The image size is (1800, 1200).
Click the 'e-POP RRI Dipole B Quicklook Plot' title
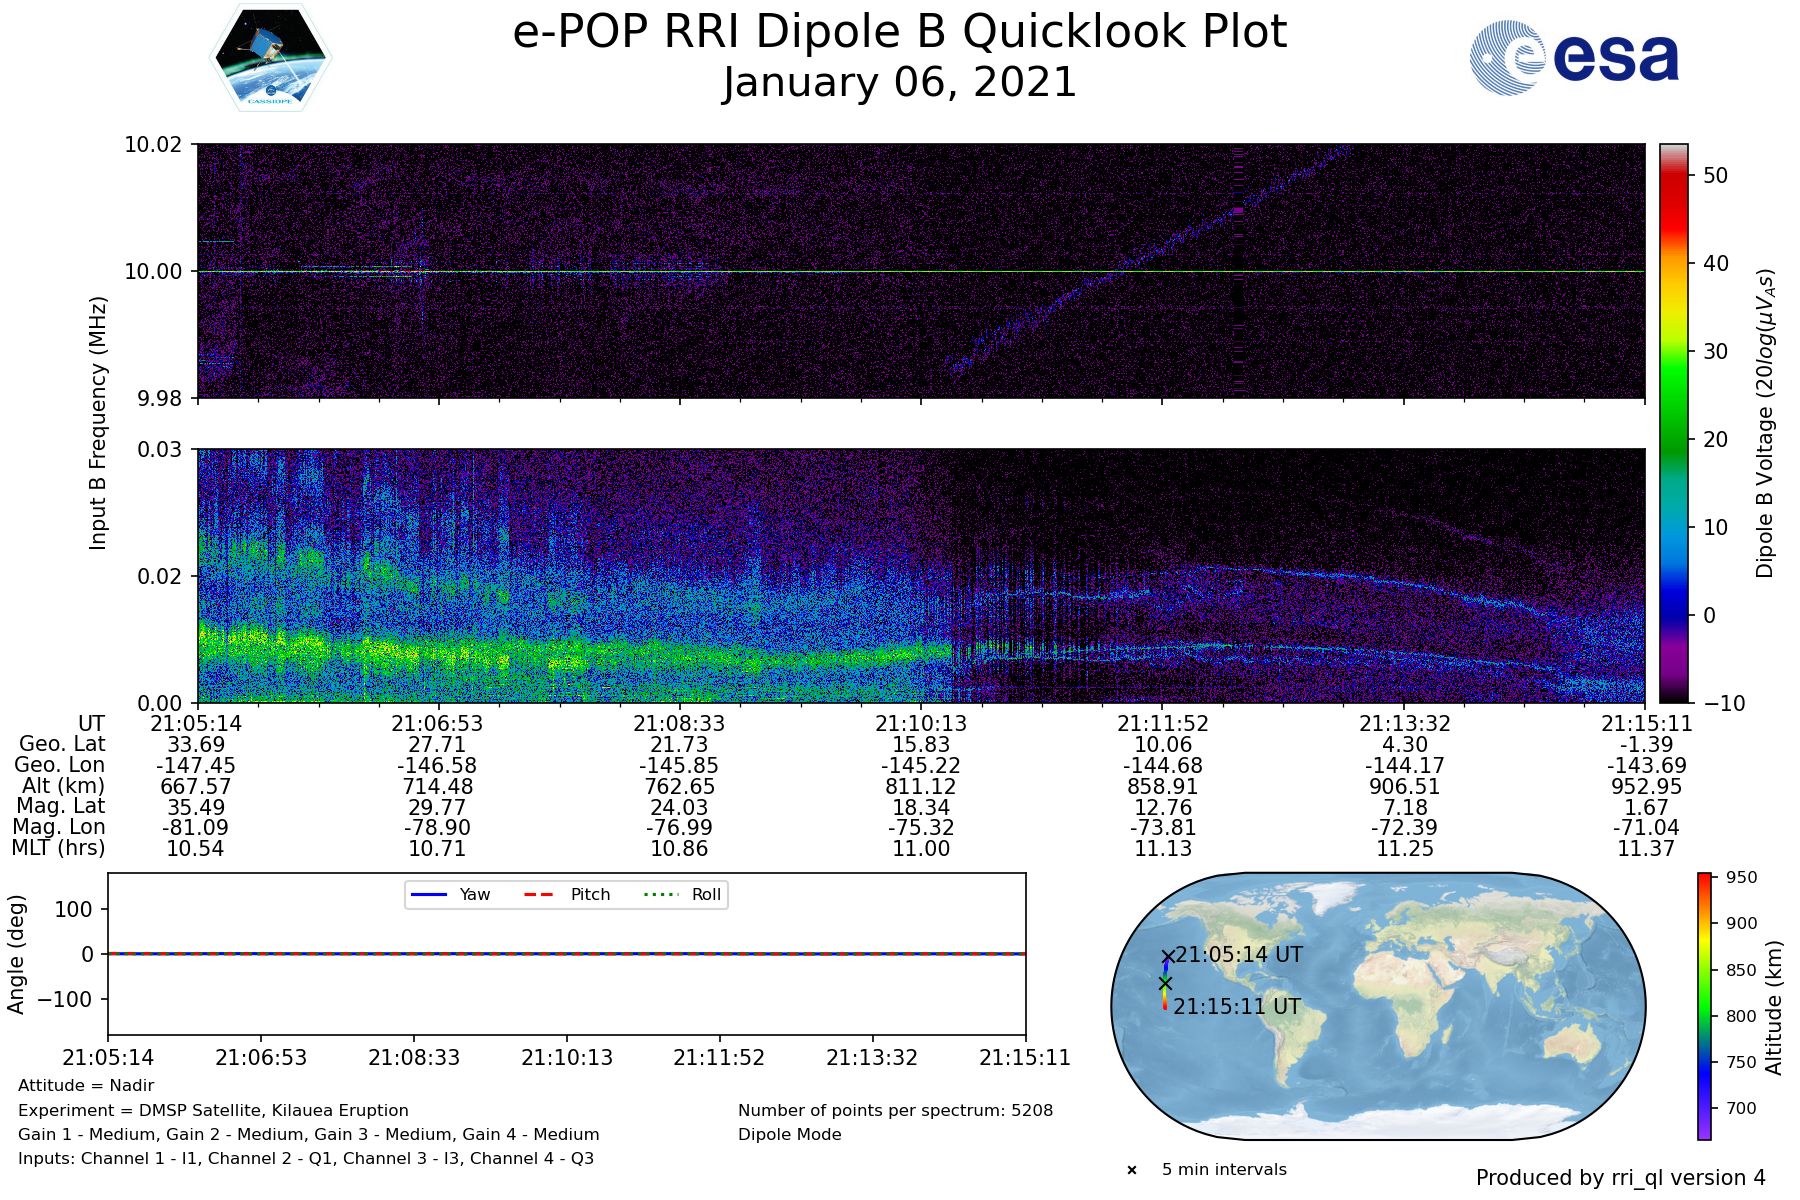pos(899,32)
